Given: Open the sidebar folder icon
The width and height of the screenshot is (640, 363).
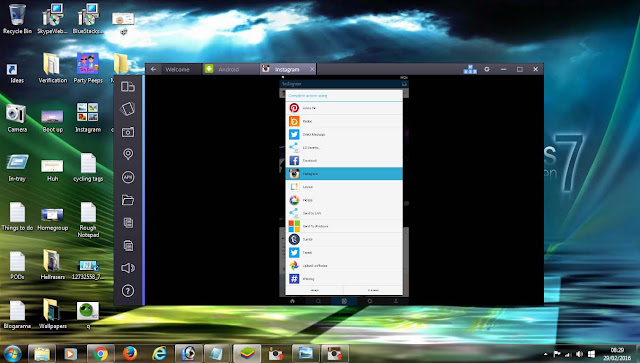Looking at the screenshot, I should coord(128,200).
